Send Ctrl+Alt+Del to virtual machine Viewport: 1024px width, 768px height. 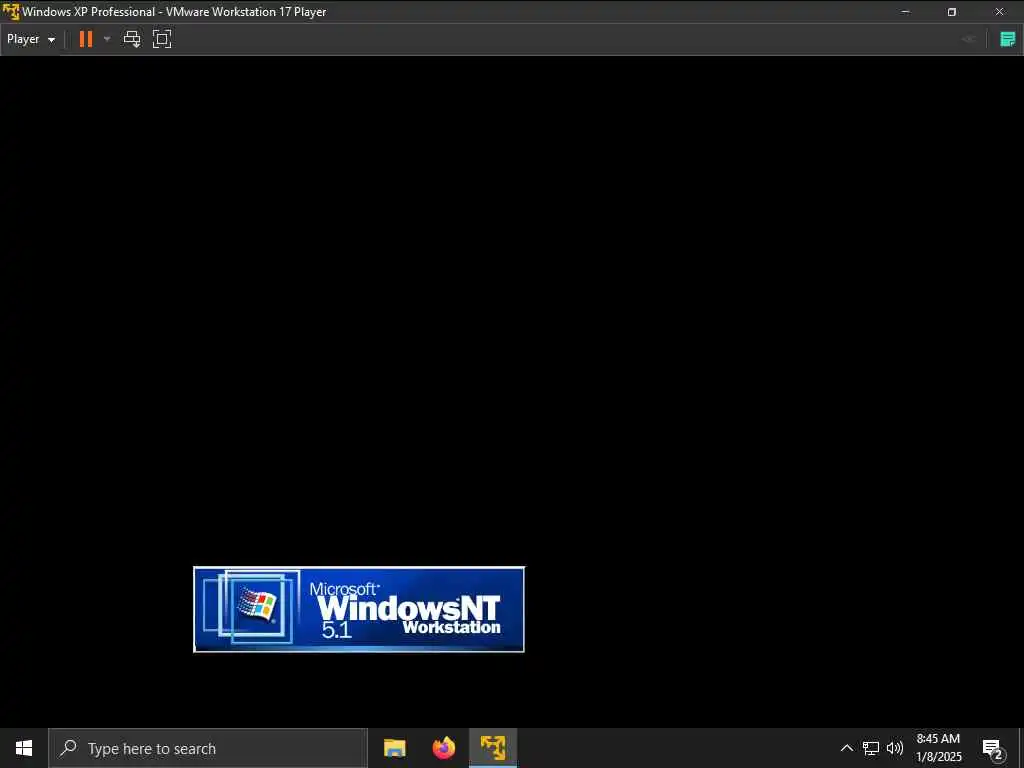(x=132, y=39)
